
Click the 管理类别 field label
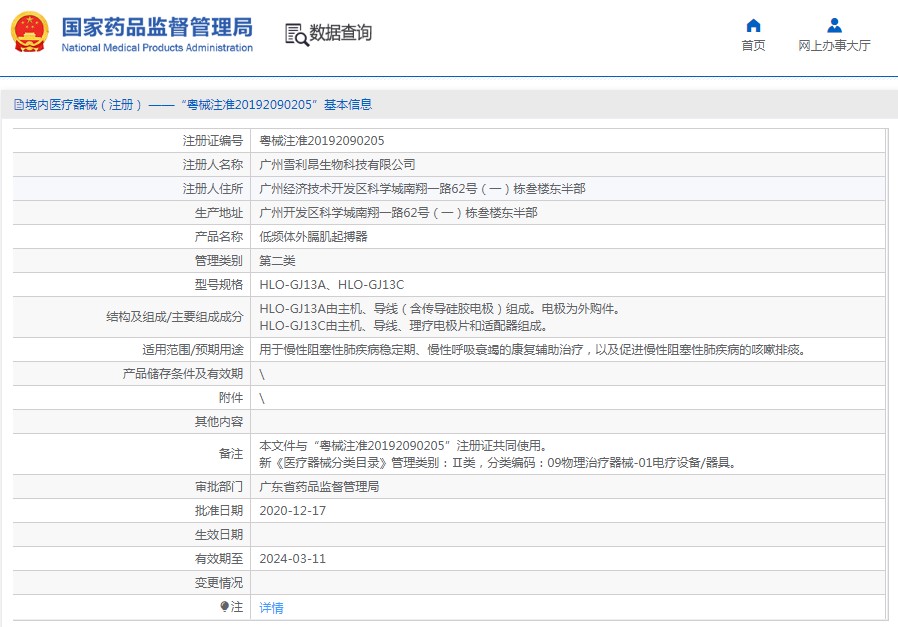point(219,261)
